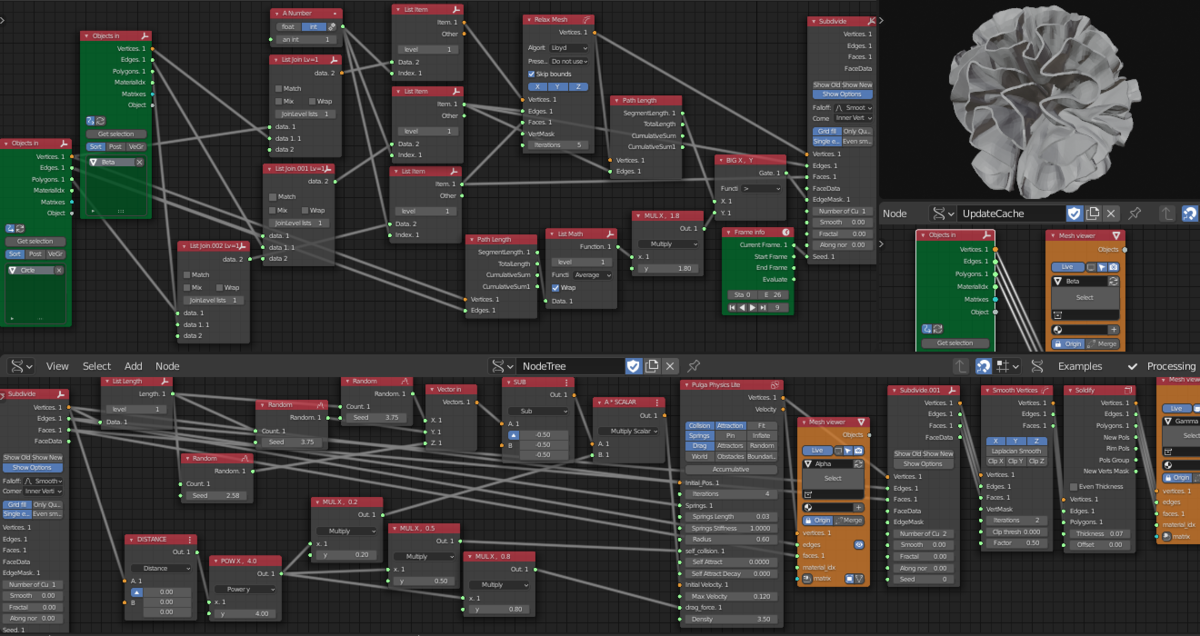The height and width of the screenshot is (636, 1200).
Task: Pin the UpdateCache node editor
Action: [1134, 213]
